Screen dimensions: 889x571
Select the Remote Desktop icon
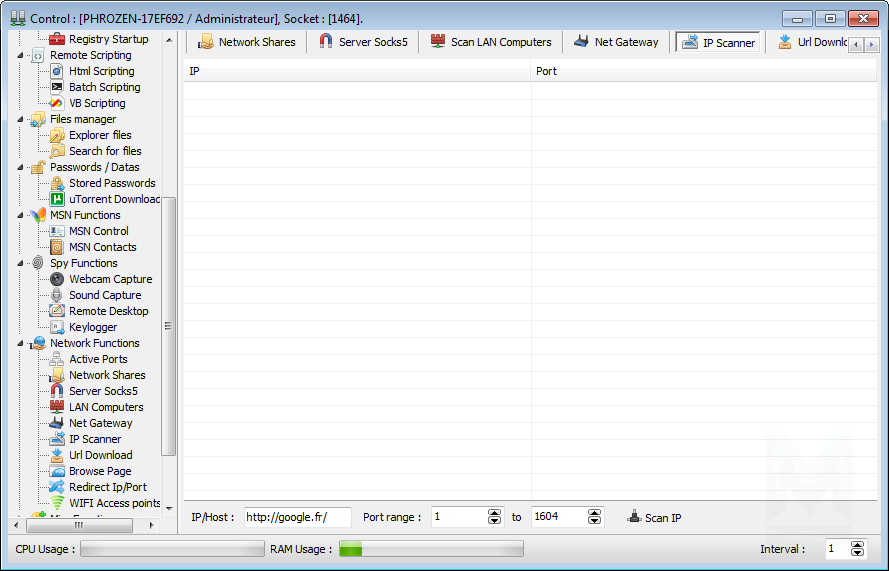click(x=57, y=311)
